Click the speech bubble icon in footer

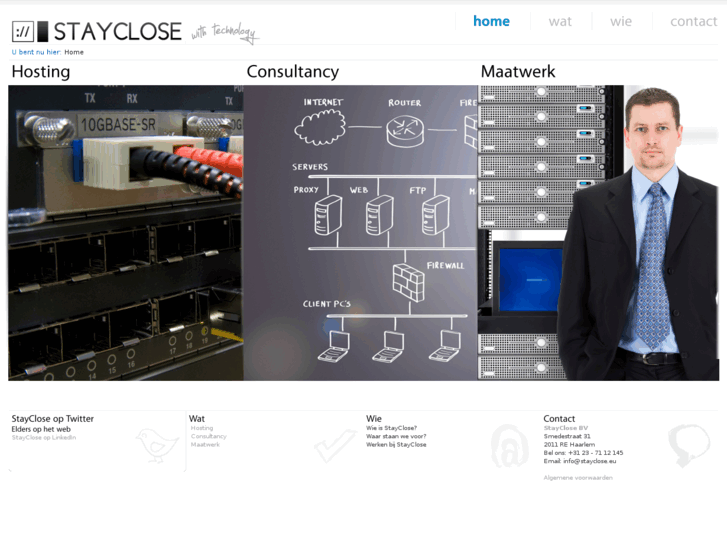(689, 445)
